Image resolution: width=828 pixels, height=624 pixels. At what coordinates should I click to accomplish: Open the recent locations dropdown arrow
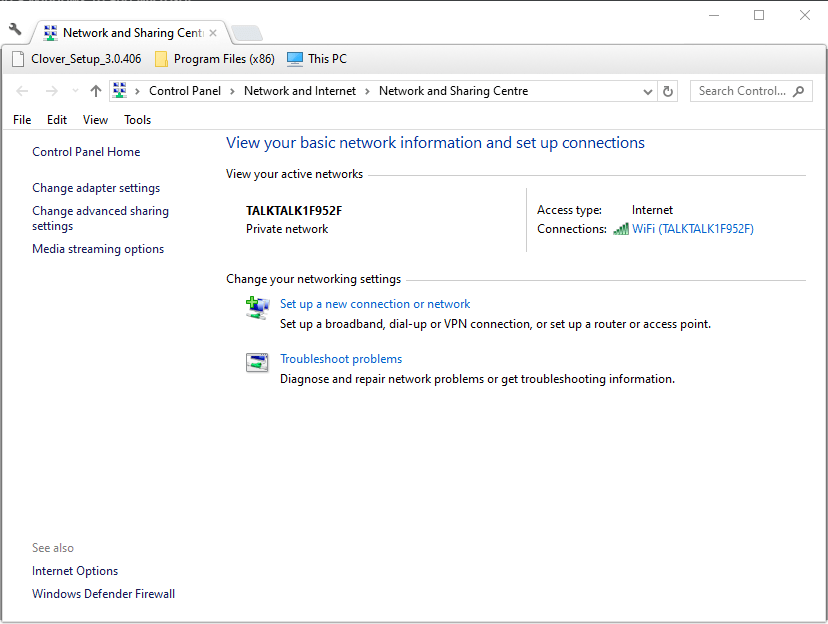tap(76, 91)
